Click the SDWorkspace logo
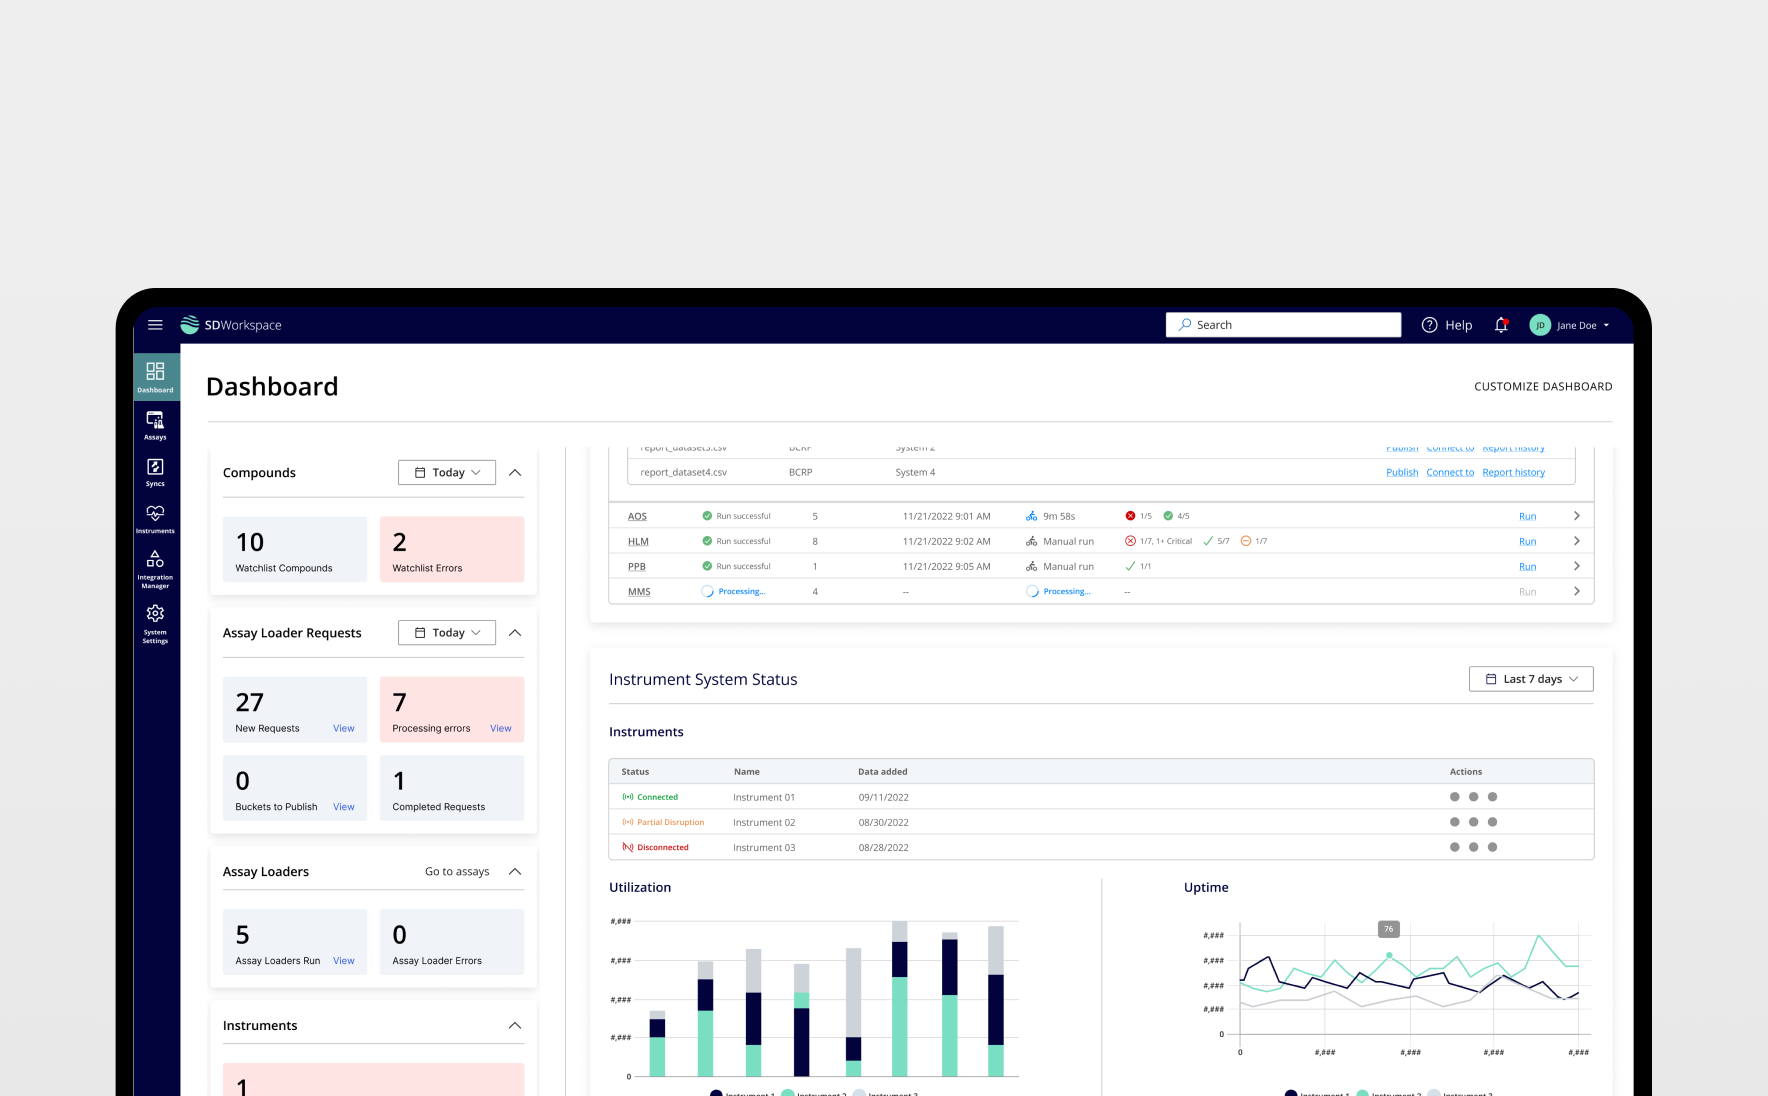 [x=231, y=325]
